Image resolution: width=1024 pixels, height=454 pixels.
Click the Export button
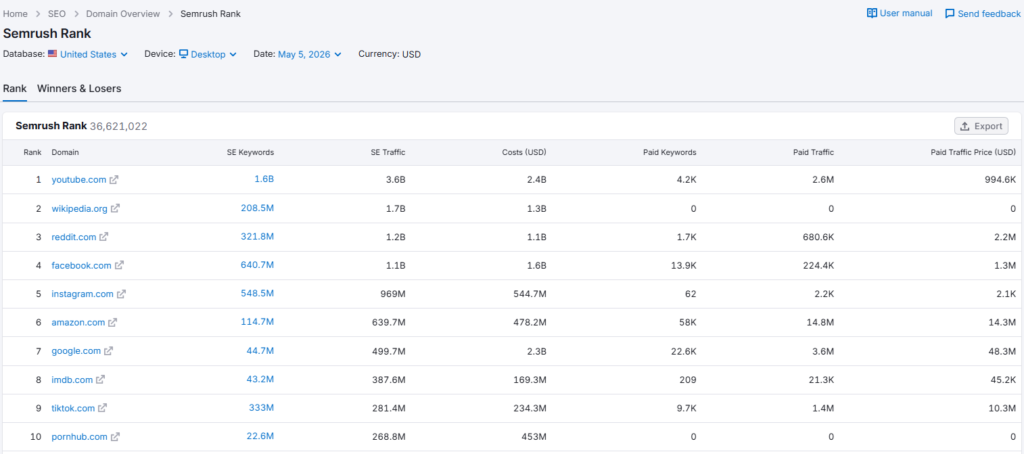(981, 126)
